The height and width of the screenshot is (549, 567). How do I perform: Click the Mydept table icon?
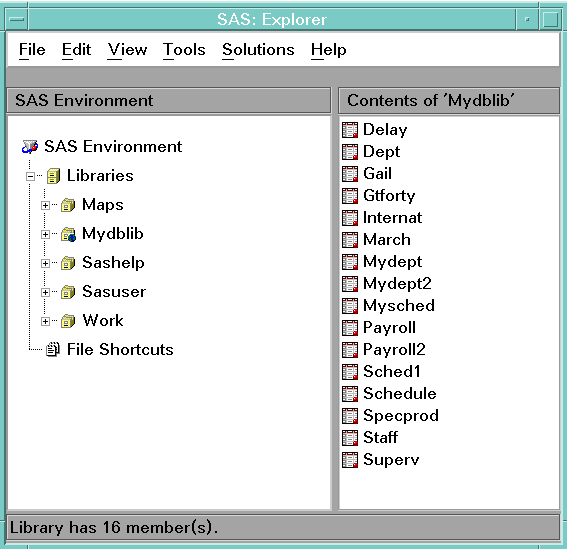coord(350,262)
